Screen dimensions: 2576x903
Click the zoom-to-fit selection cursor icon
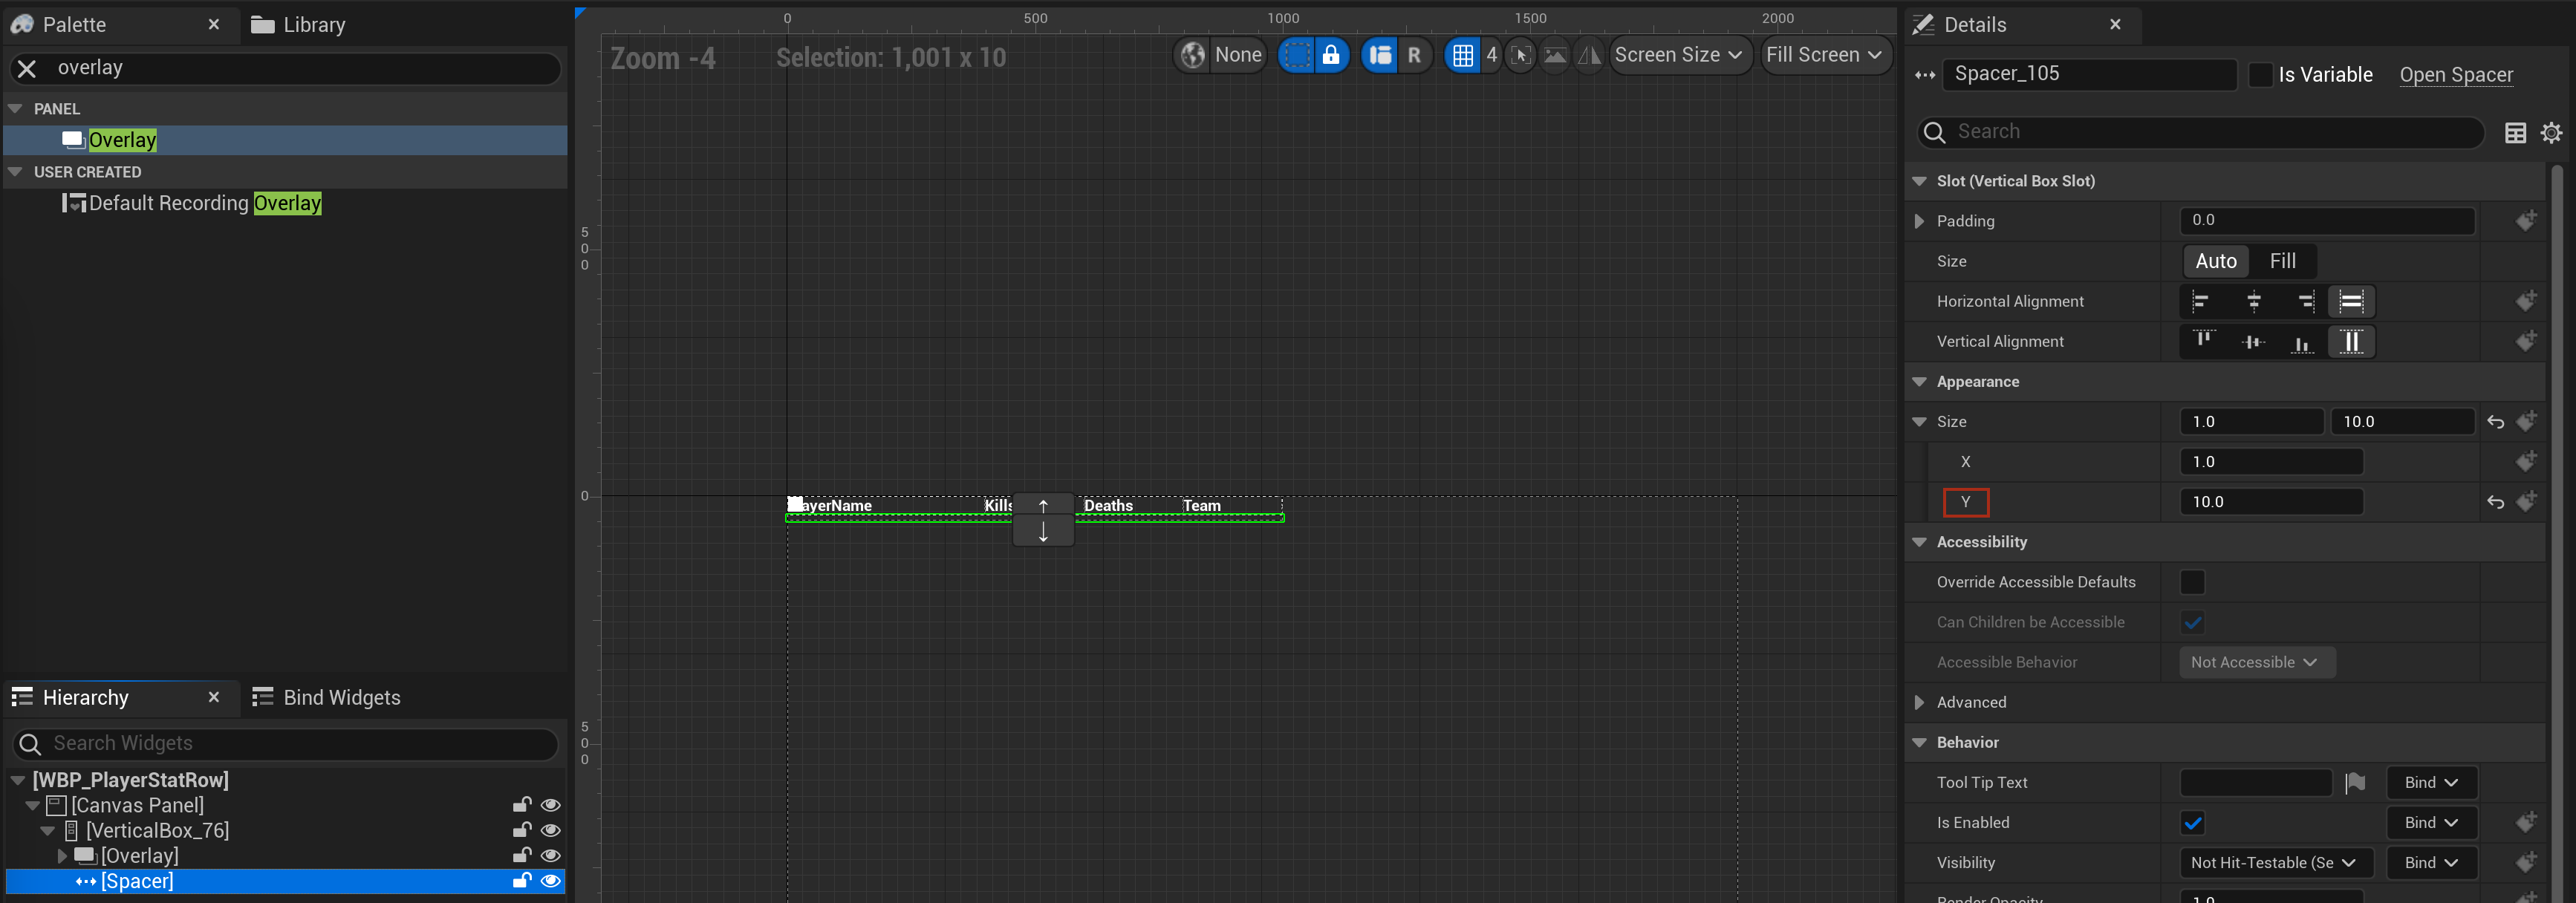(1520, 55)
